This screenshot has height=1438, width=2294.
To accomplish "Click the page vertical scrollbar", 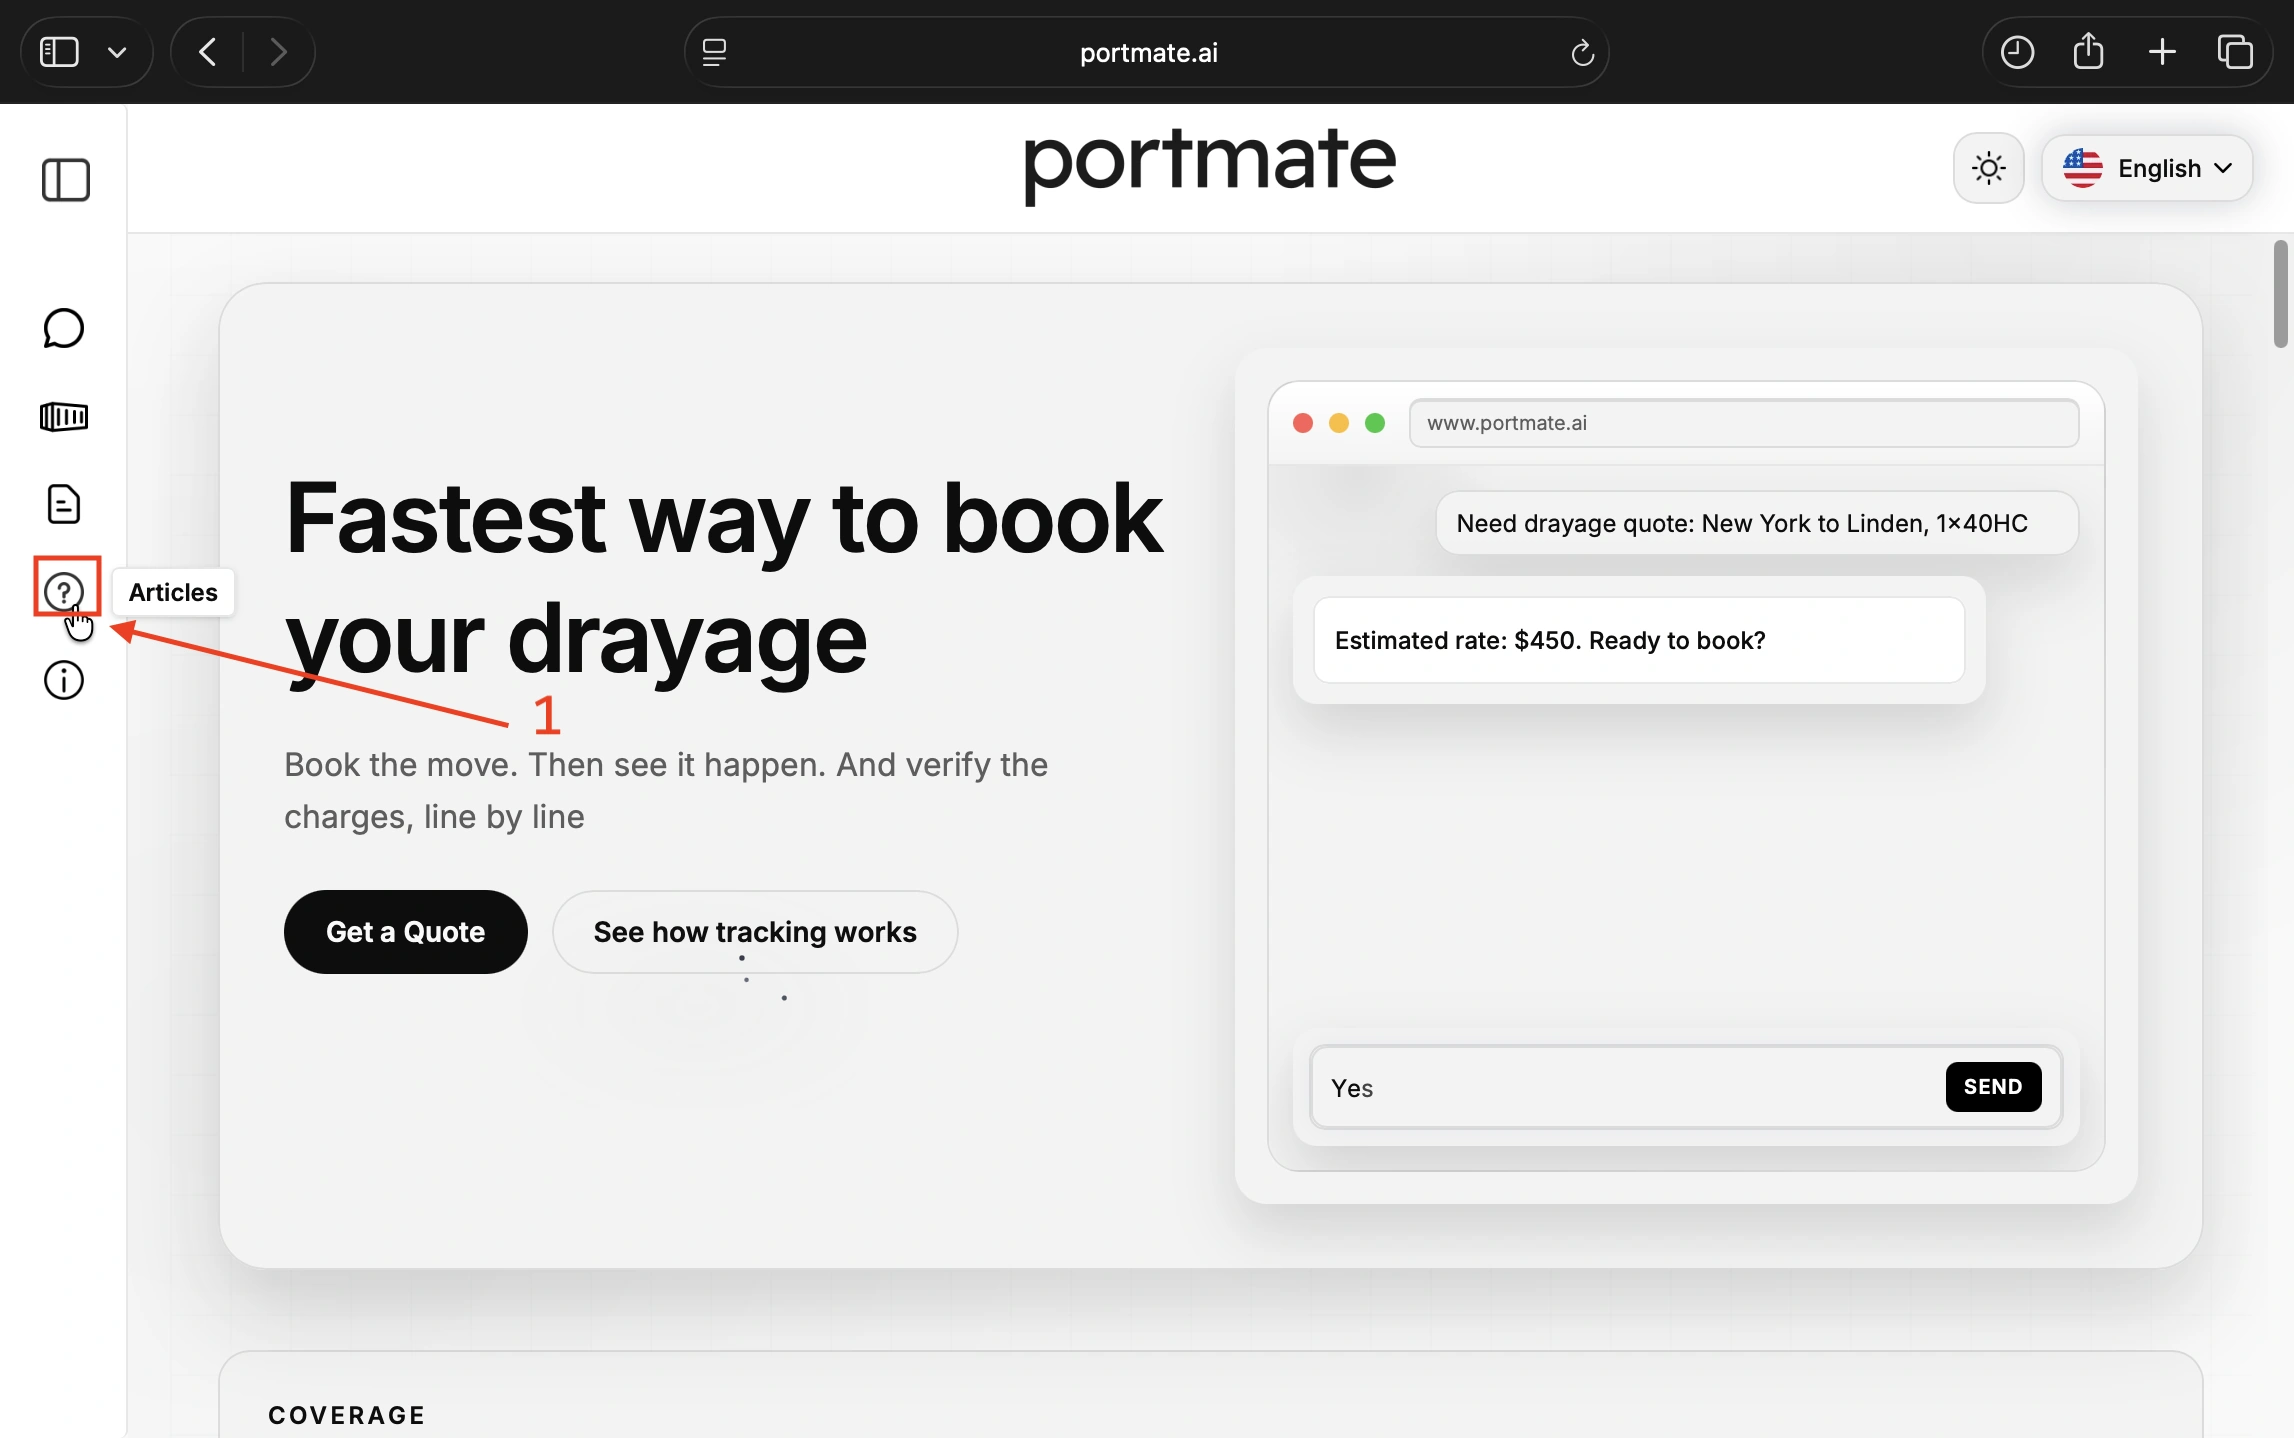I will pos(2280,294).
